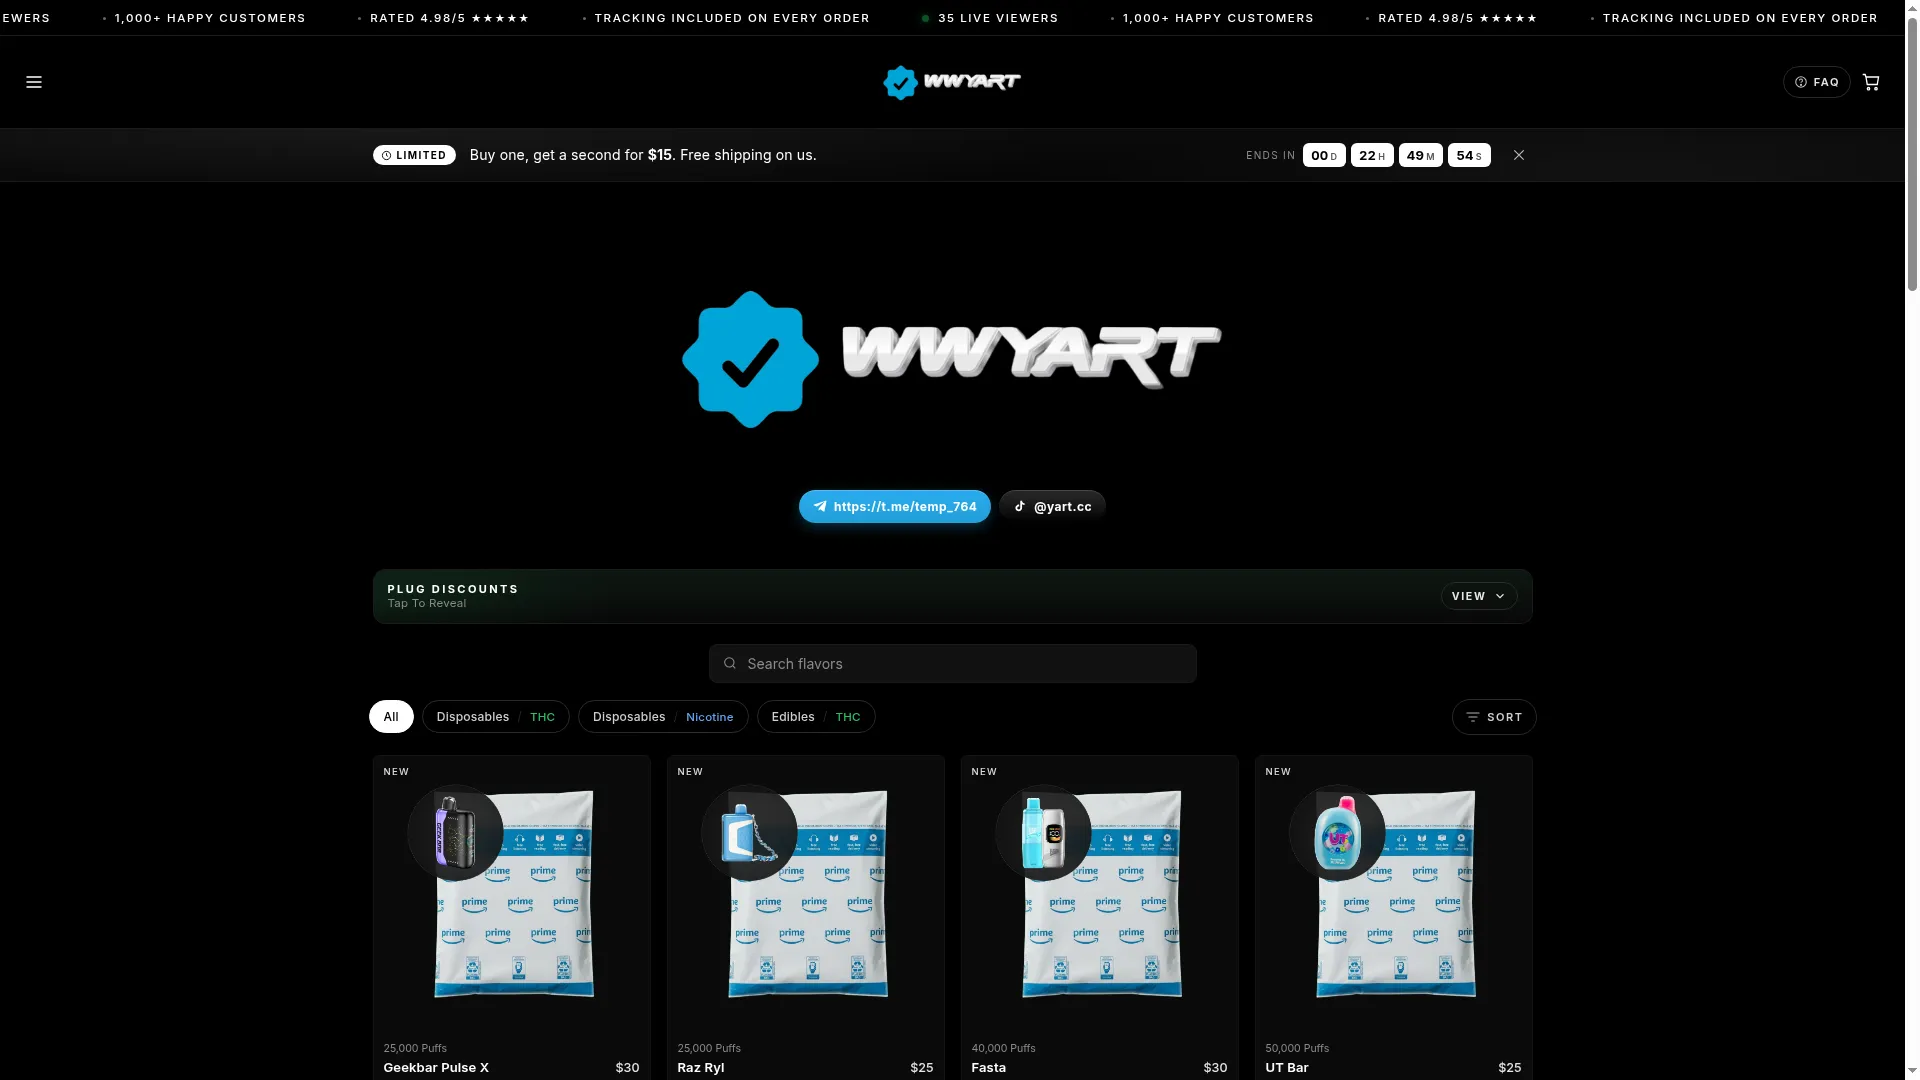Click the WWYART header logo
This screenshot has height=1080, width=1920.
[951, 82]
